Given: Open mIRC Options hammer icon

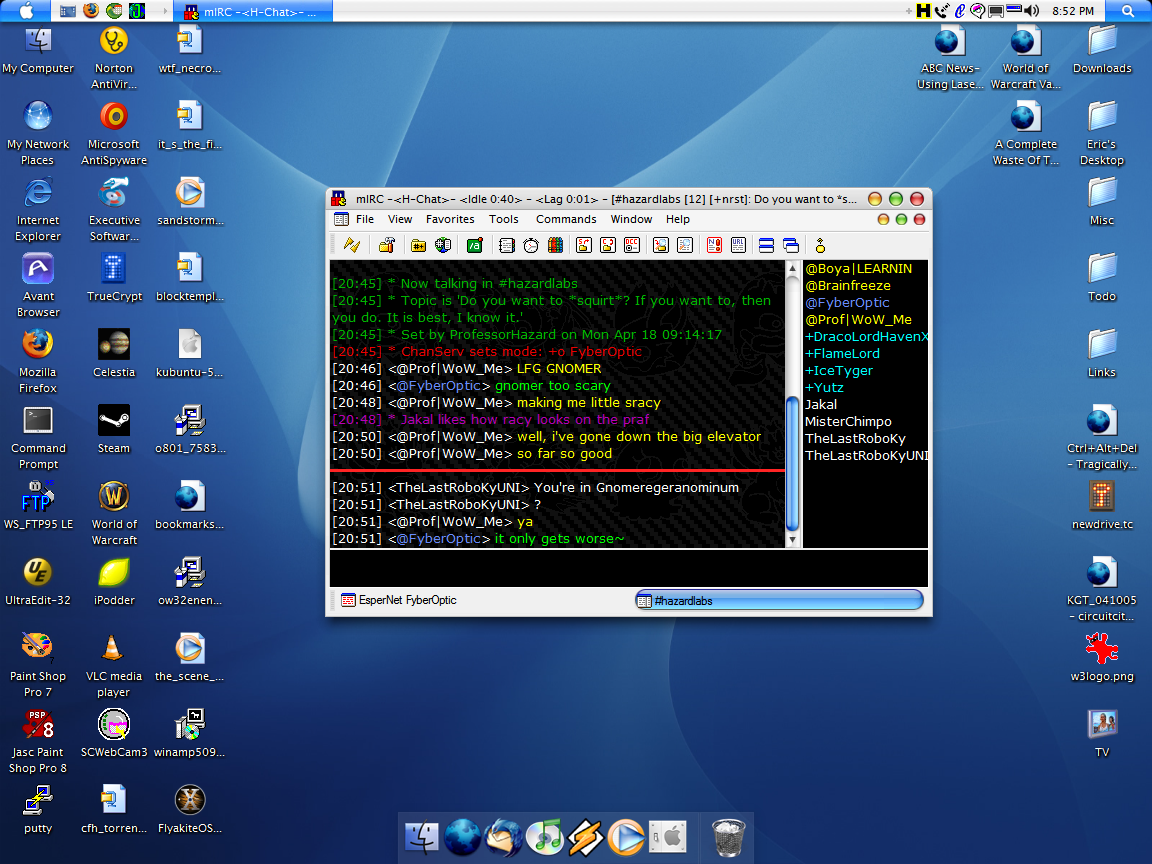Looking at the screenshot, I should tap(386, 245).
